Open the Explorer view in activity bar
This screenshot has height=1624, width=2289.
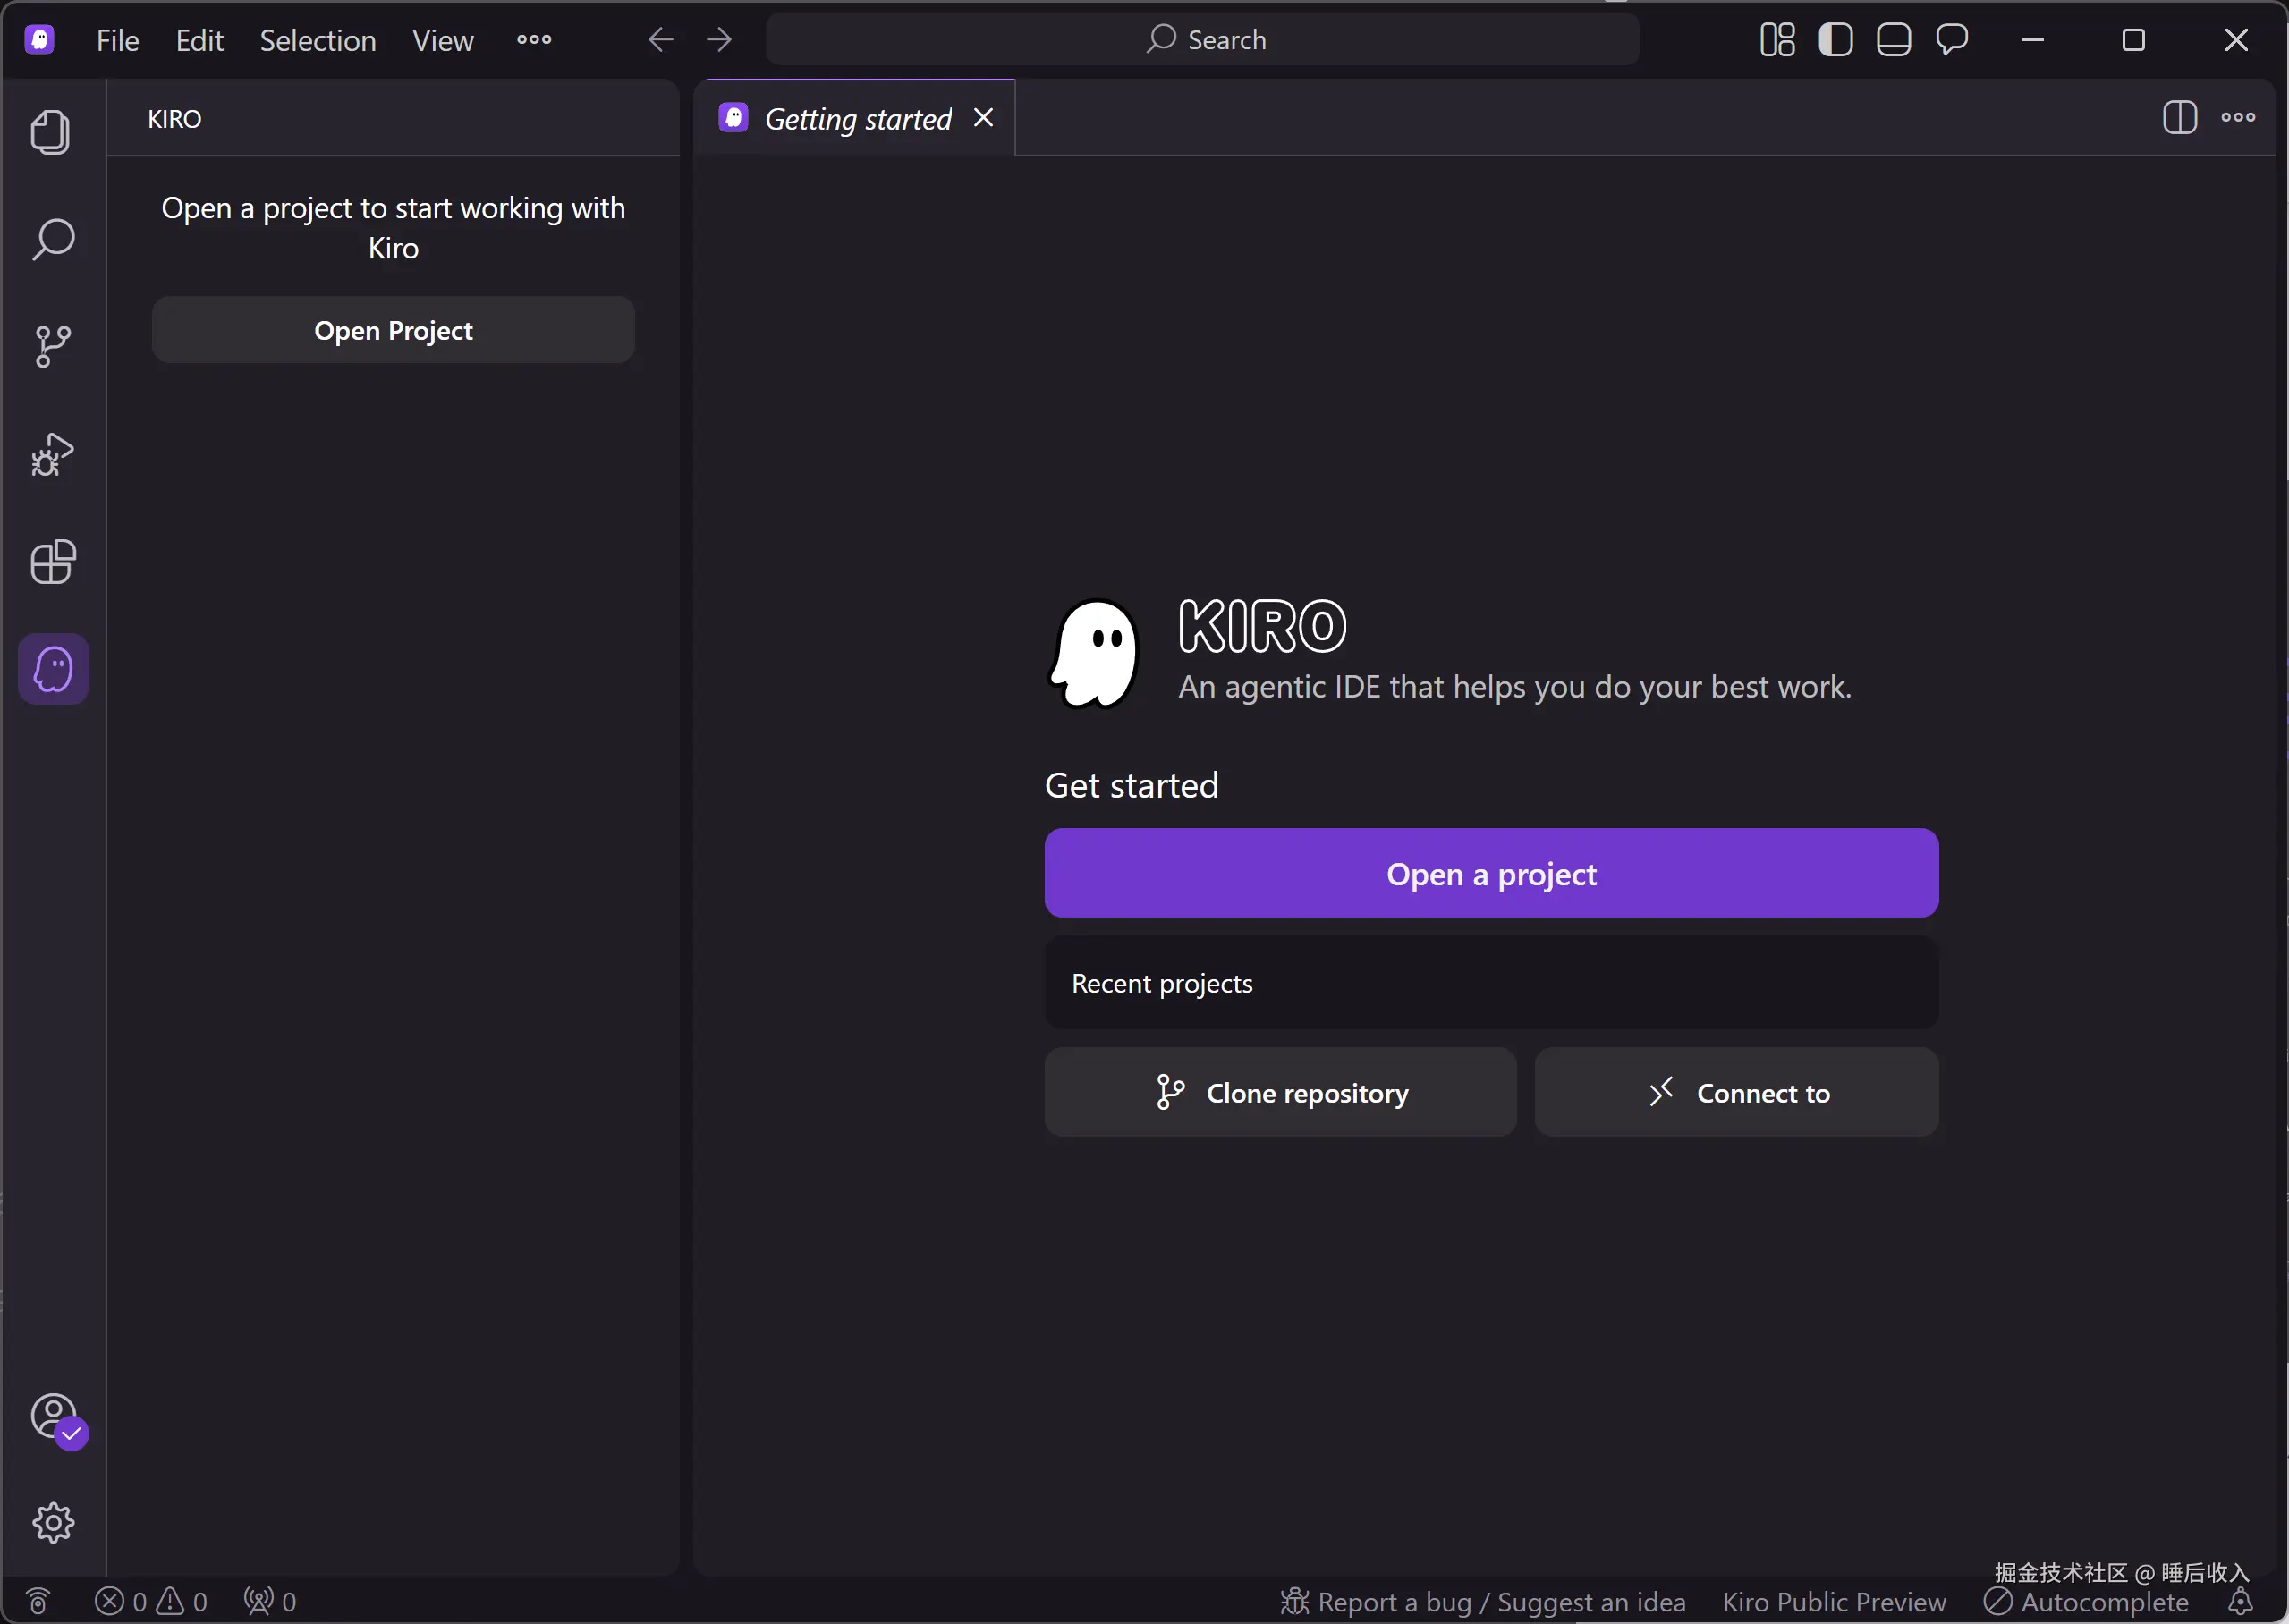(x=51, y=132)
